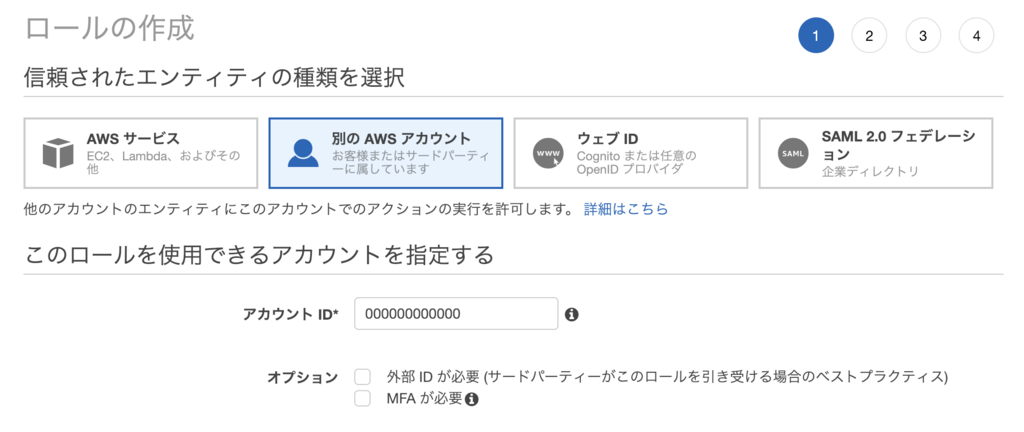The height and width of the screenshot is (432, 1024).
Task: Select step 3 in progress indicator
Action: (x=923, y=36)
